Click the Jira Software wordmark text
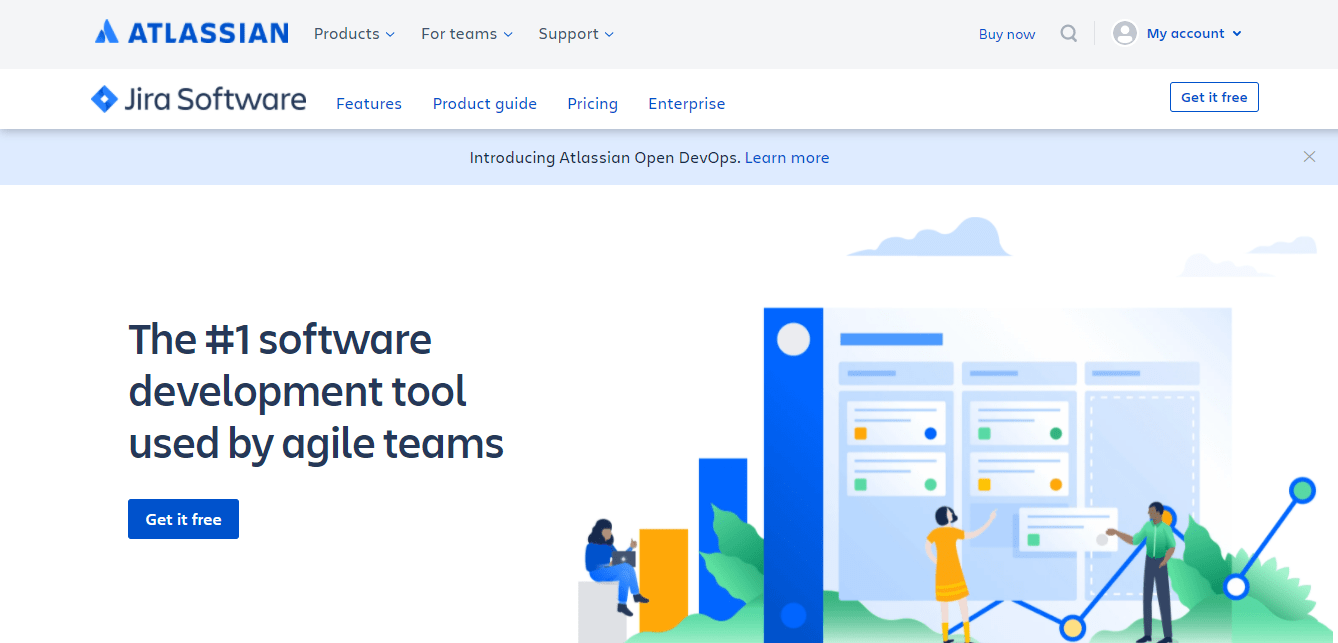This screenshot has height=643, width=1338. click(x=215, y=99)
